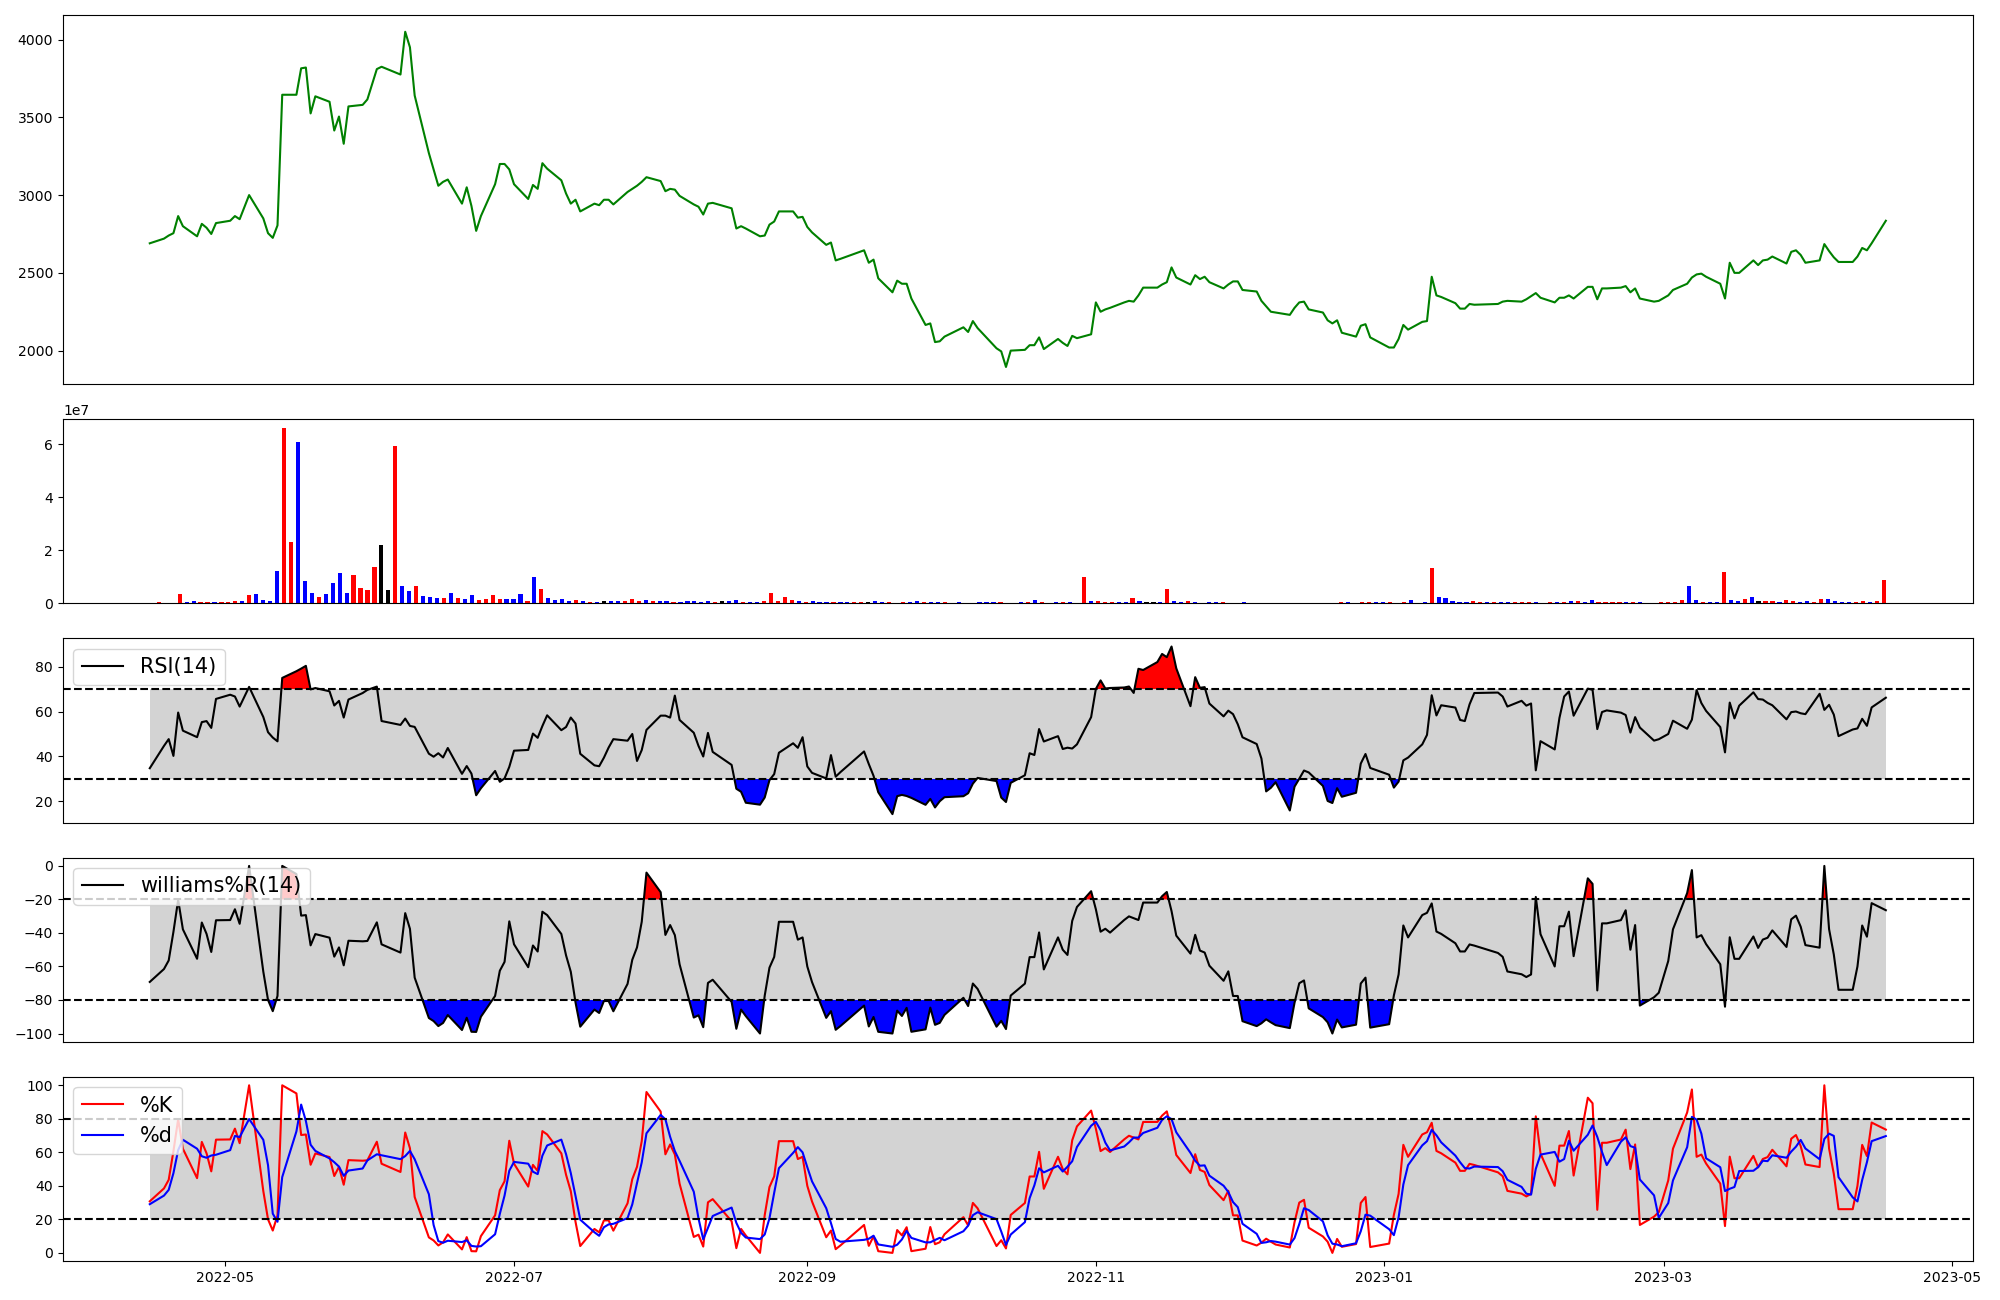The height and width of the screenshot is (1300, 2000).
Task: Click the 2500 price axis label
Action: 35,273
